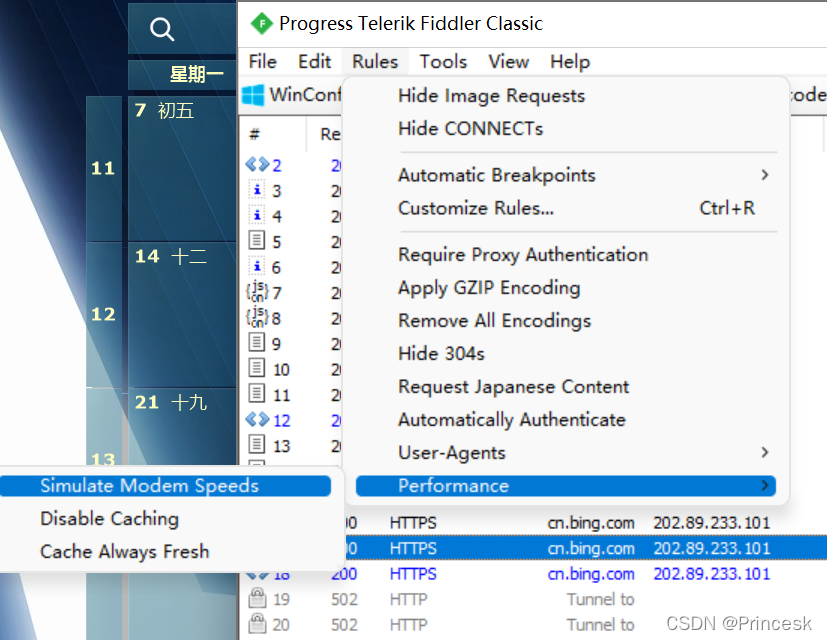This screenshot has width=827, height=640.
Task: Select session 13 document icon
Action: pyautogui.click(x=257, y=445)
